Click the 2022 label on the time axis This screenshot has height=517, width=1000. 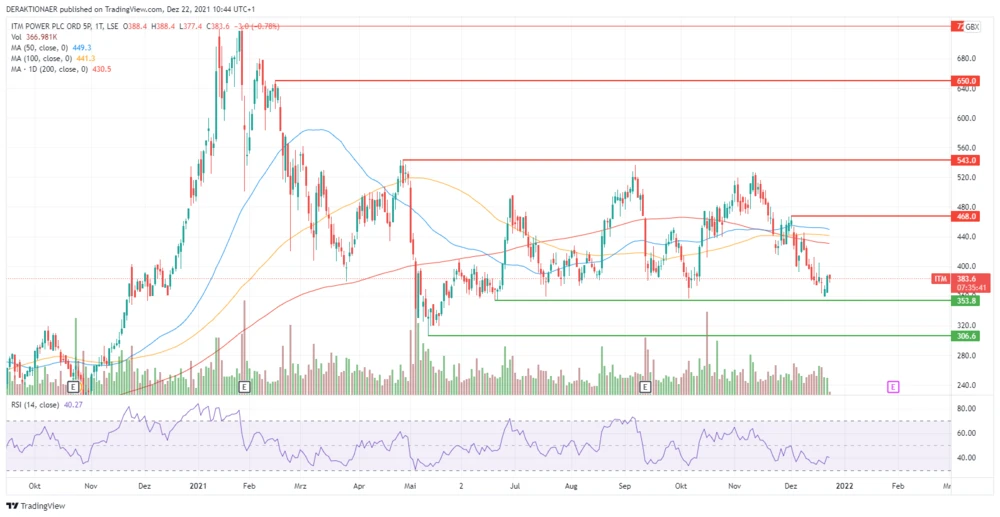845,486
